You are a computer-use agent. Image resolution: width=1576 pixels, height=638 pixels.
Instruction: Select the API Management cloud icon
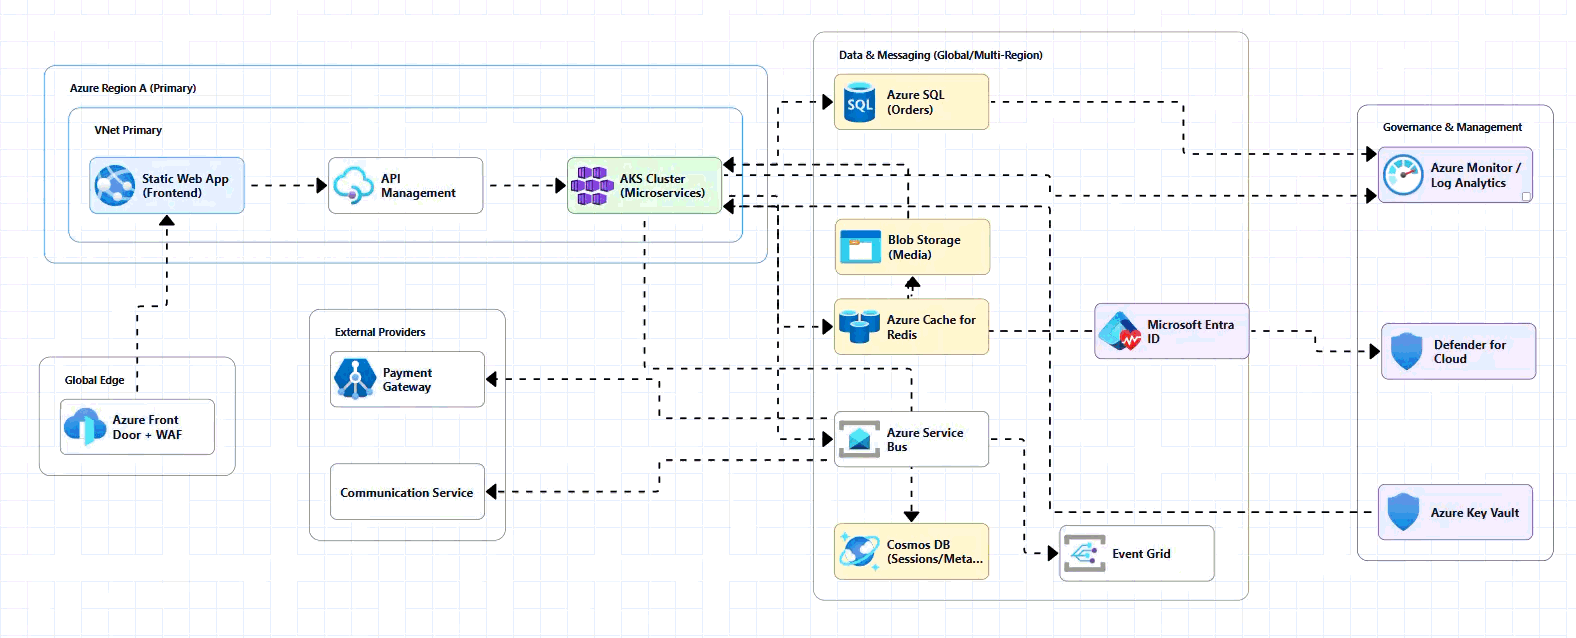point(354,186)
